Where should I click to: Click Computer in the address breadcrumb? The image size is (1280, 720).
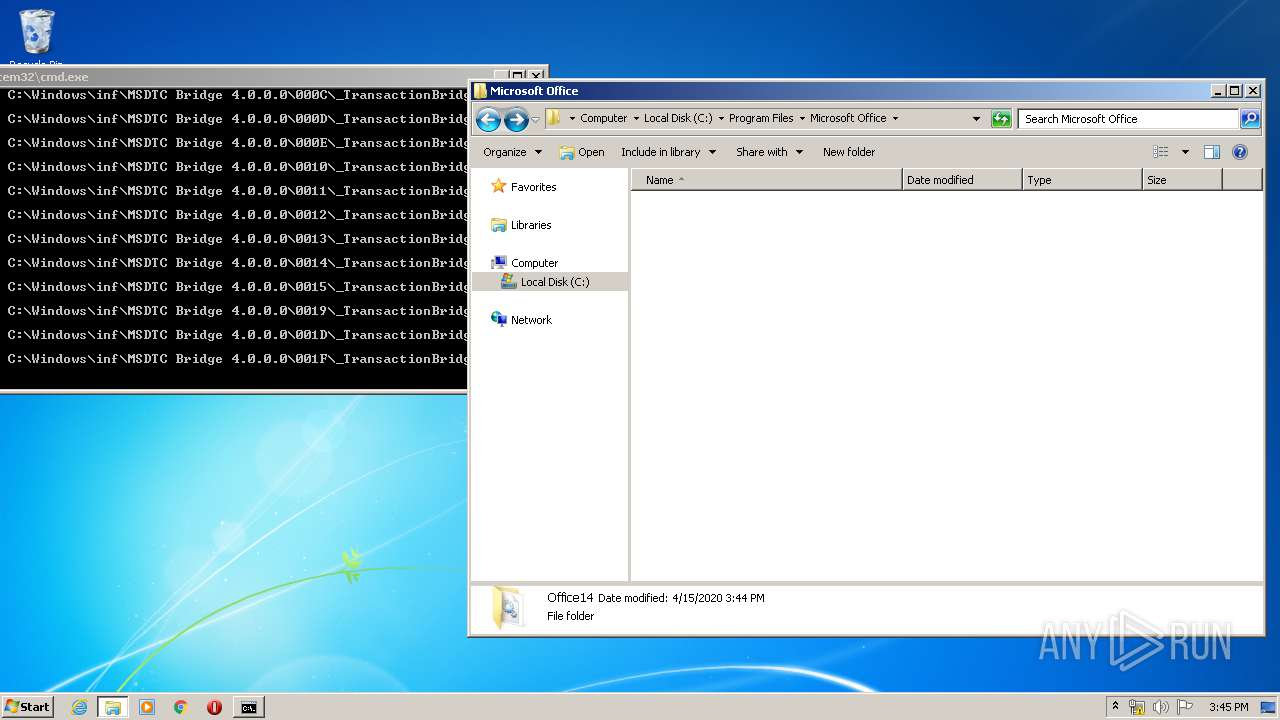pos(604,118)
